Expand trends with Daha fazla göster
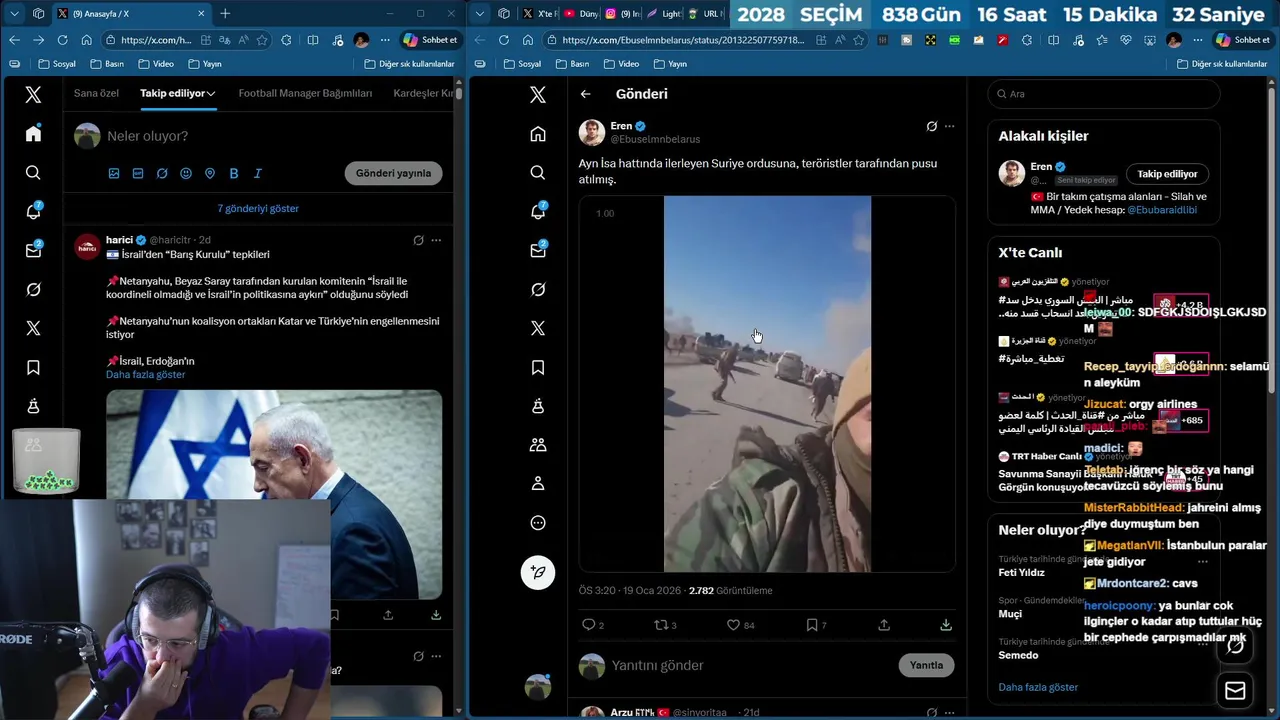The width and height of the screenshot is (1280, 720). tap(1038, 688)
